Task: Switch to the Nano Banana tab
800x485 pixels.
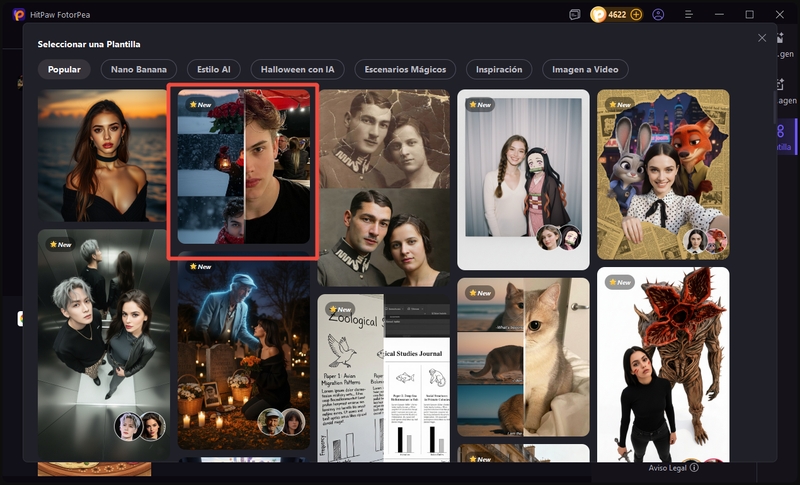Action: [x=139, y=70]
